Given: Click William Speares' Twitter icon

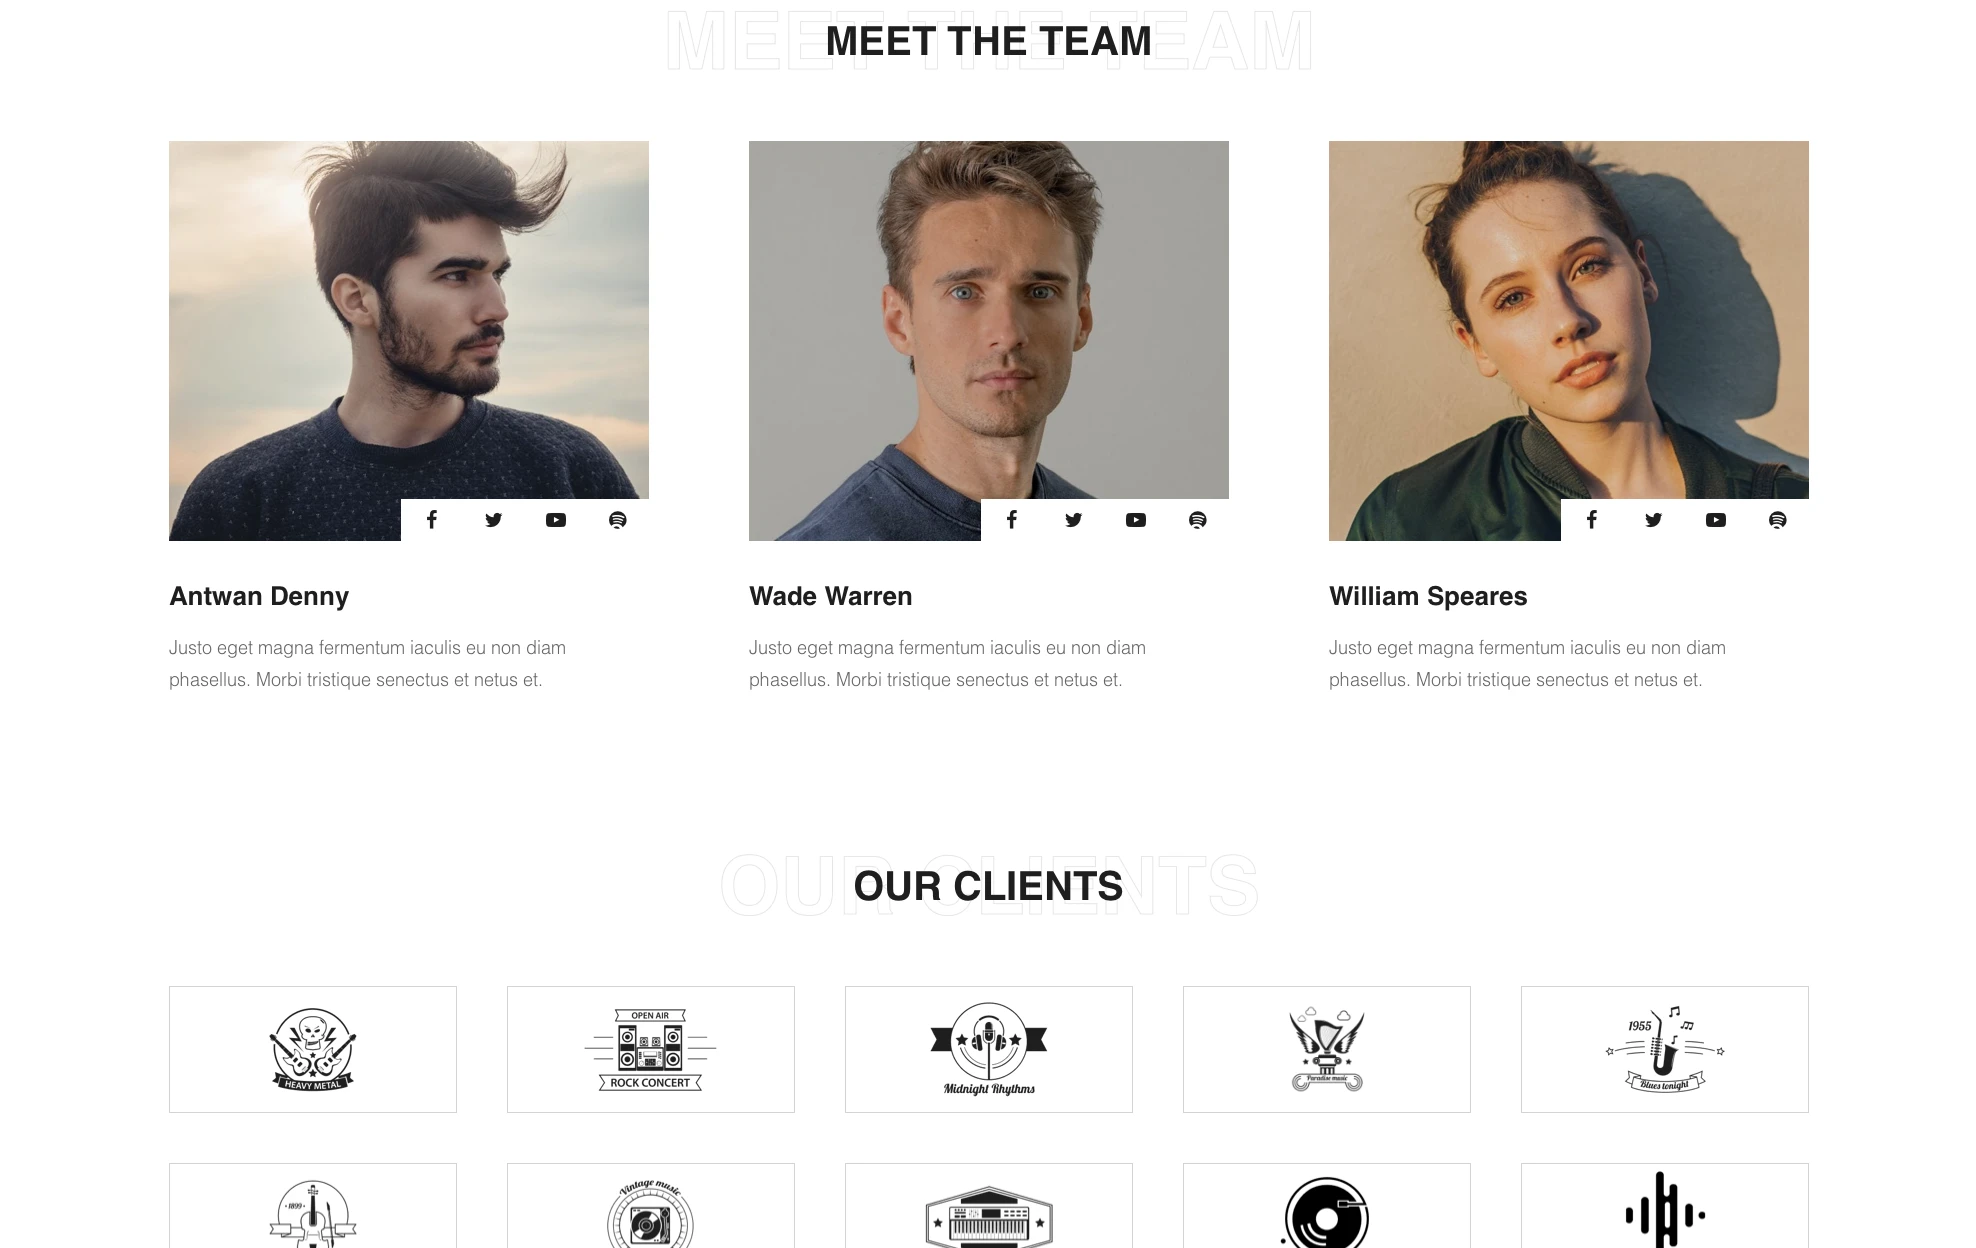Looking at the screenshot, I should coord(1654,520).
